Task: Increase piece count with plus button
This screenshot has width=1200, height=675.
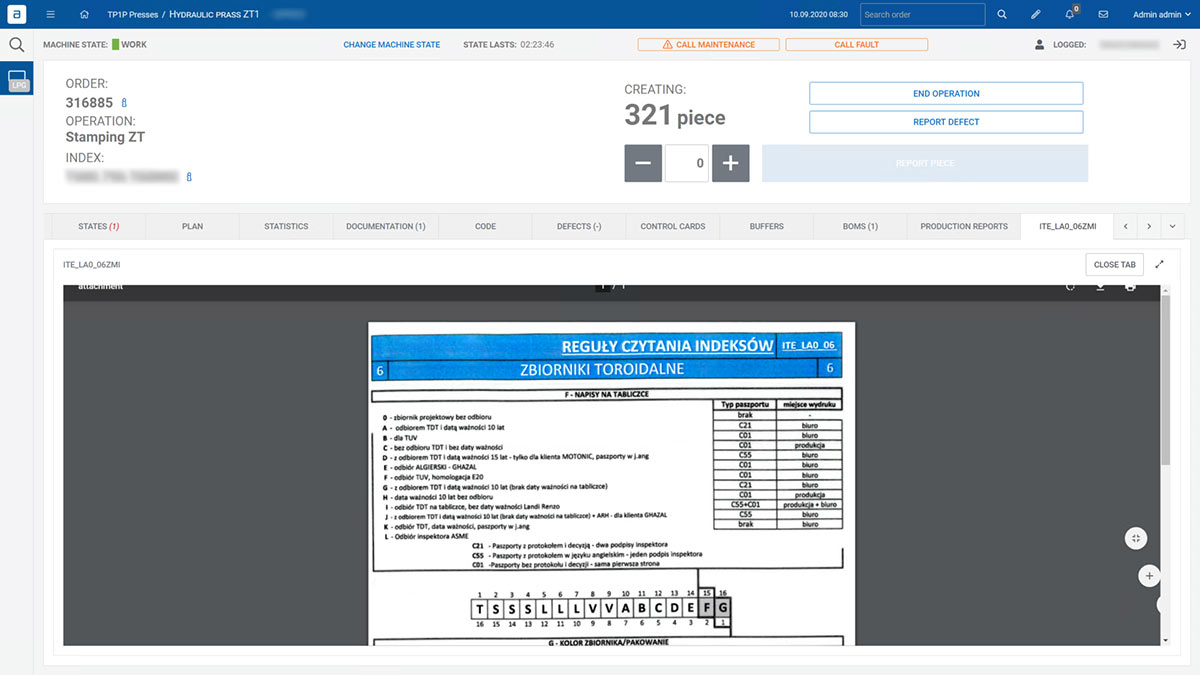Action: (x=730, y=163)
